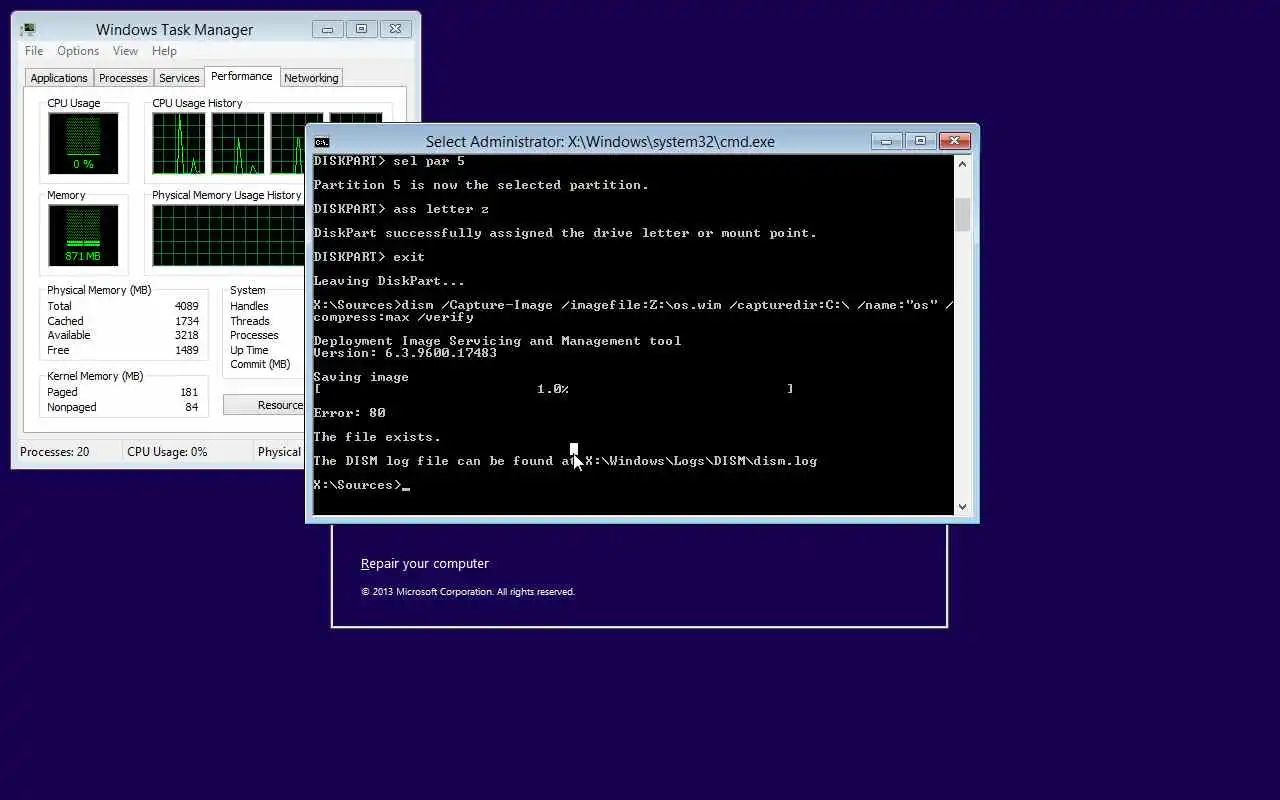Click the 'Threads' label in System group
1280x800 pixels.
(x=250, y=321)
